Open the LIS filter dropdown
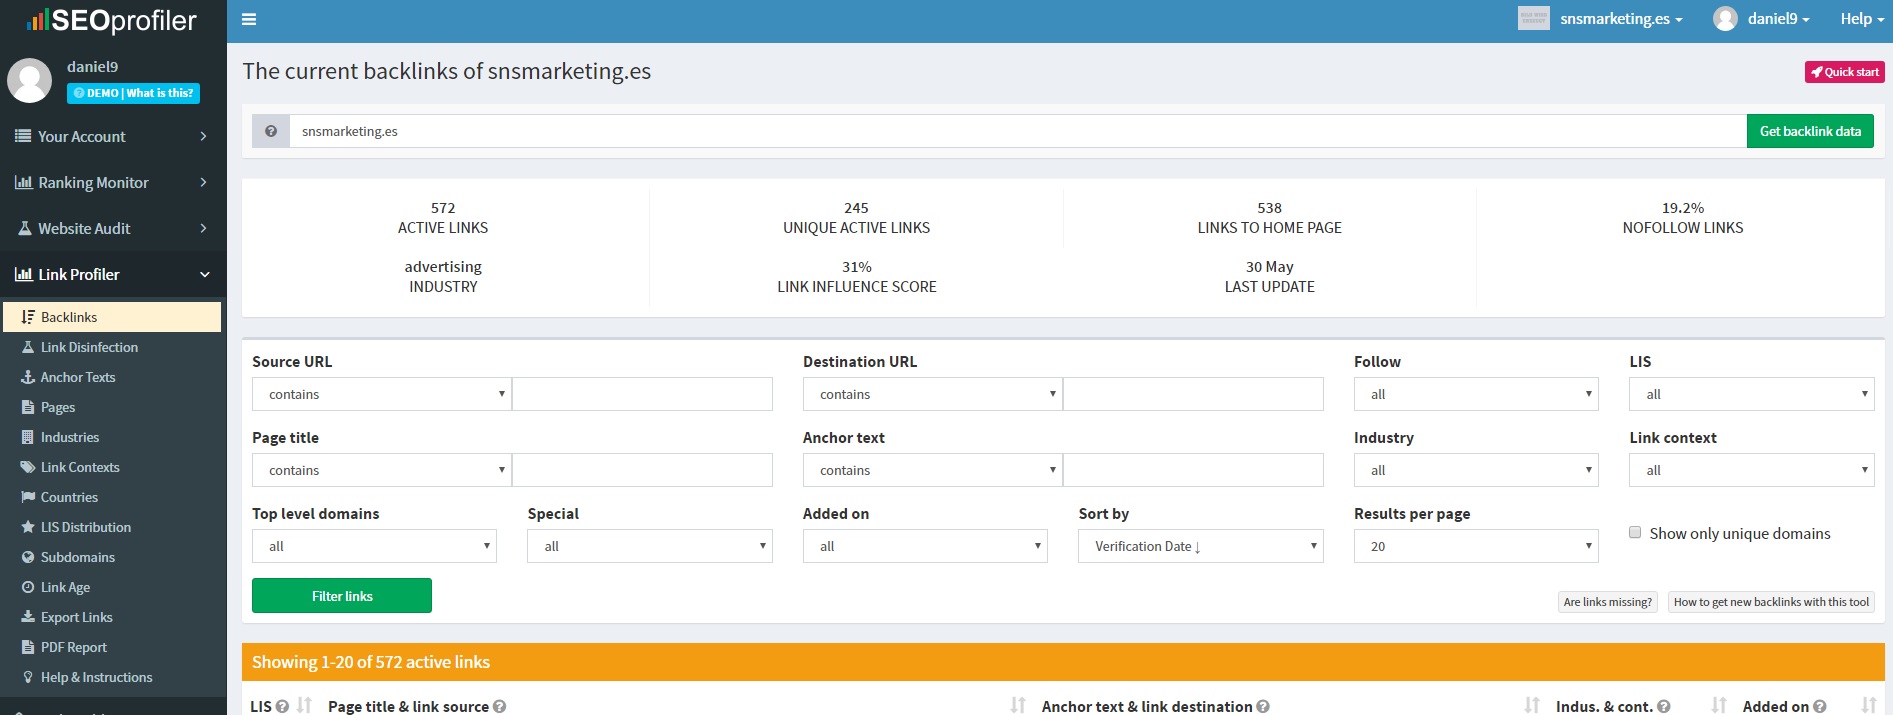 1752,394
